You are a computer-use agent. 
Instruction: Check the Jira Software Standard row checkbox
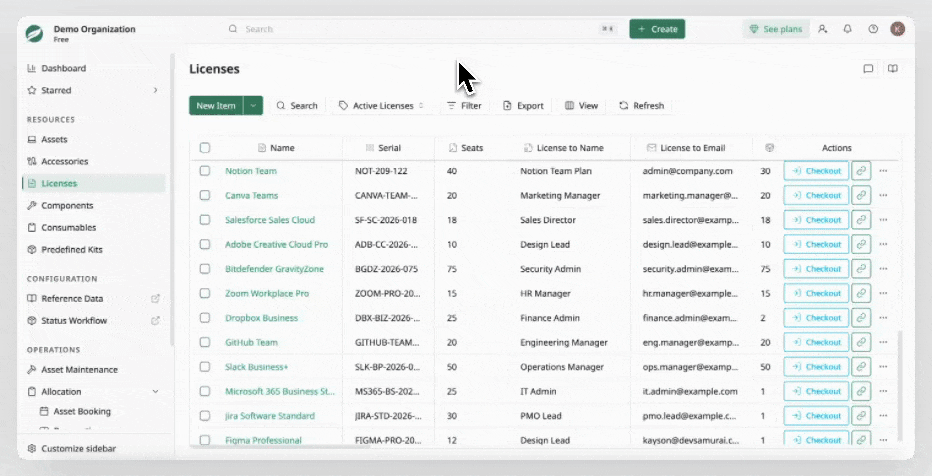coord(205,416)
